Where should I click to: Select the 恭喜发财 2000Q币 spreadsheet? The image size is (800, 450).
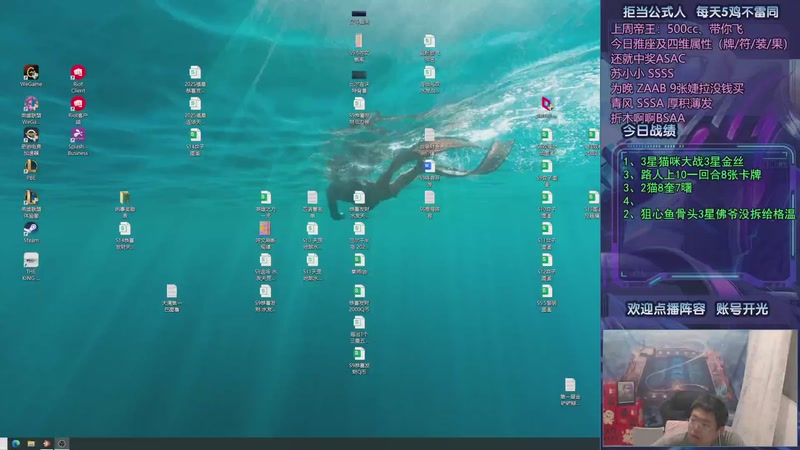point(359,298)
